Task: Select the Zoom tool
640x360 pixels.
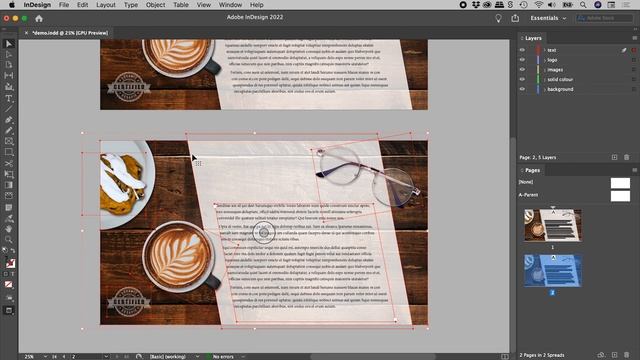Action: pos(9,240)
